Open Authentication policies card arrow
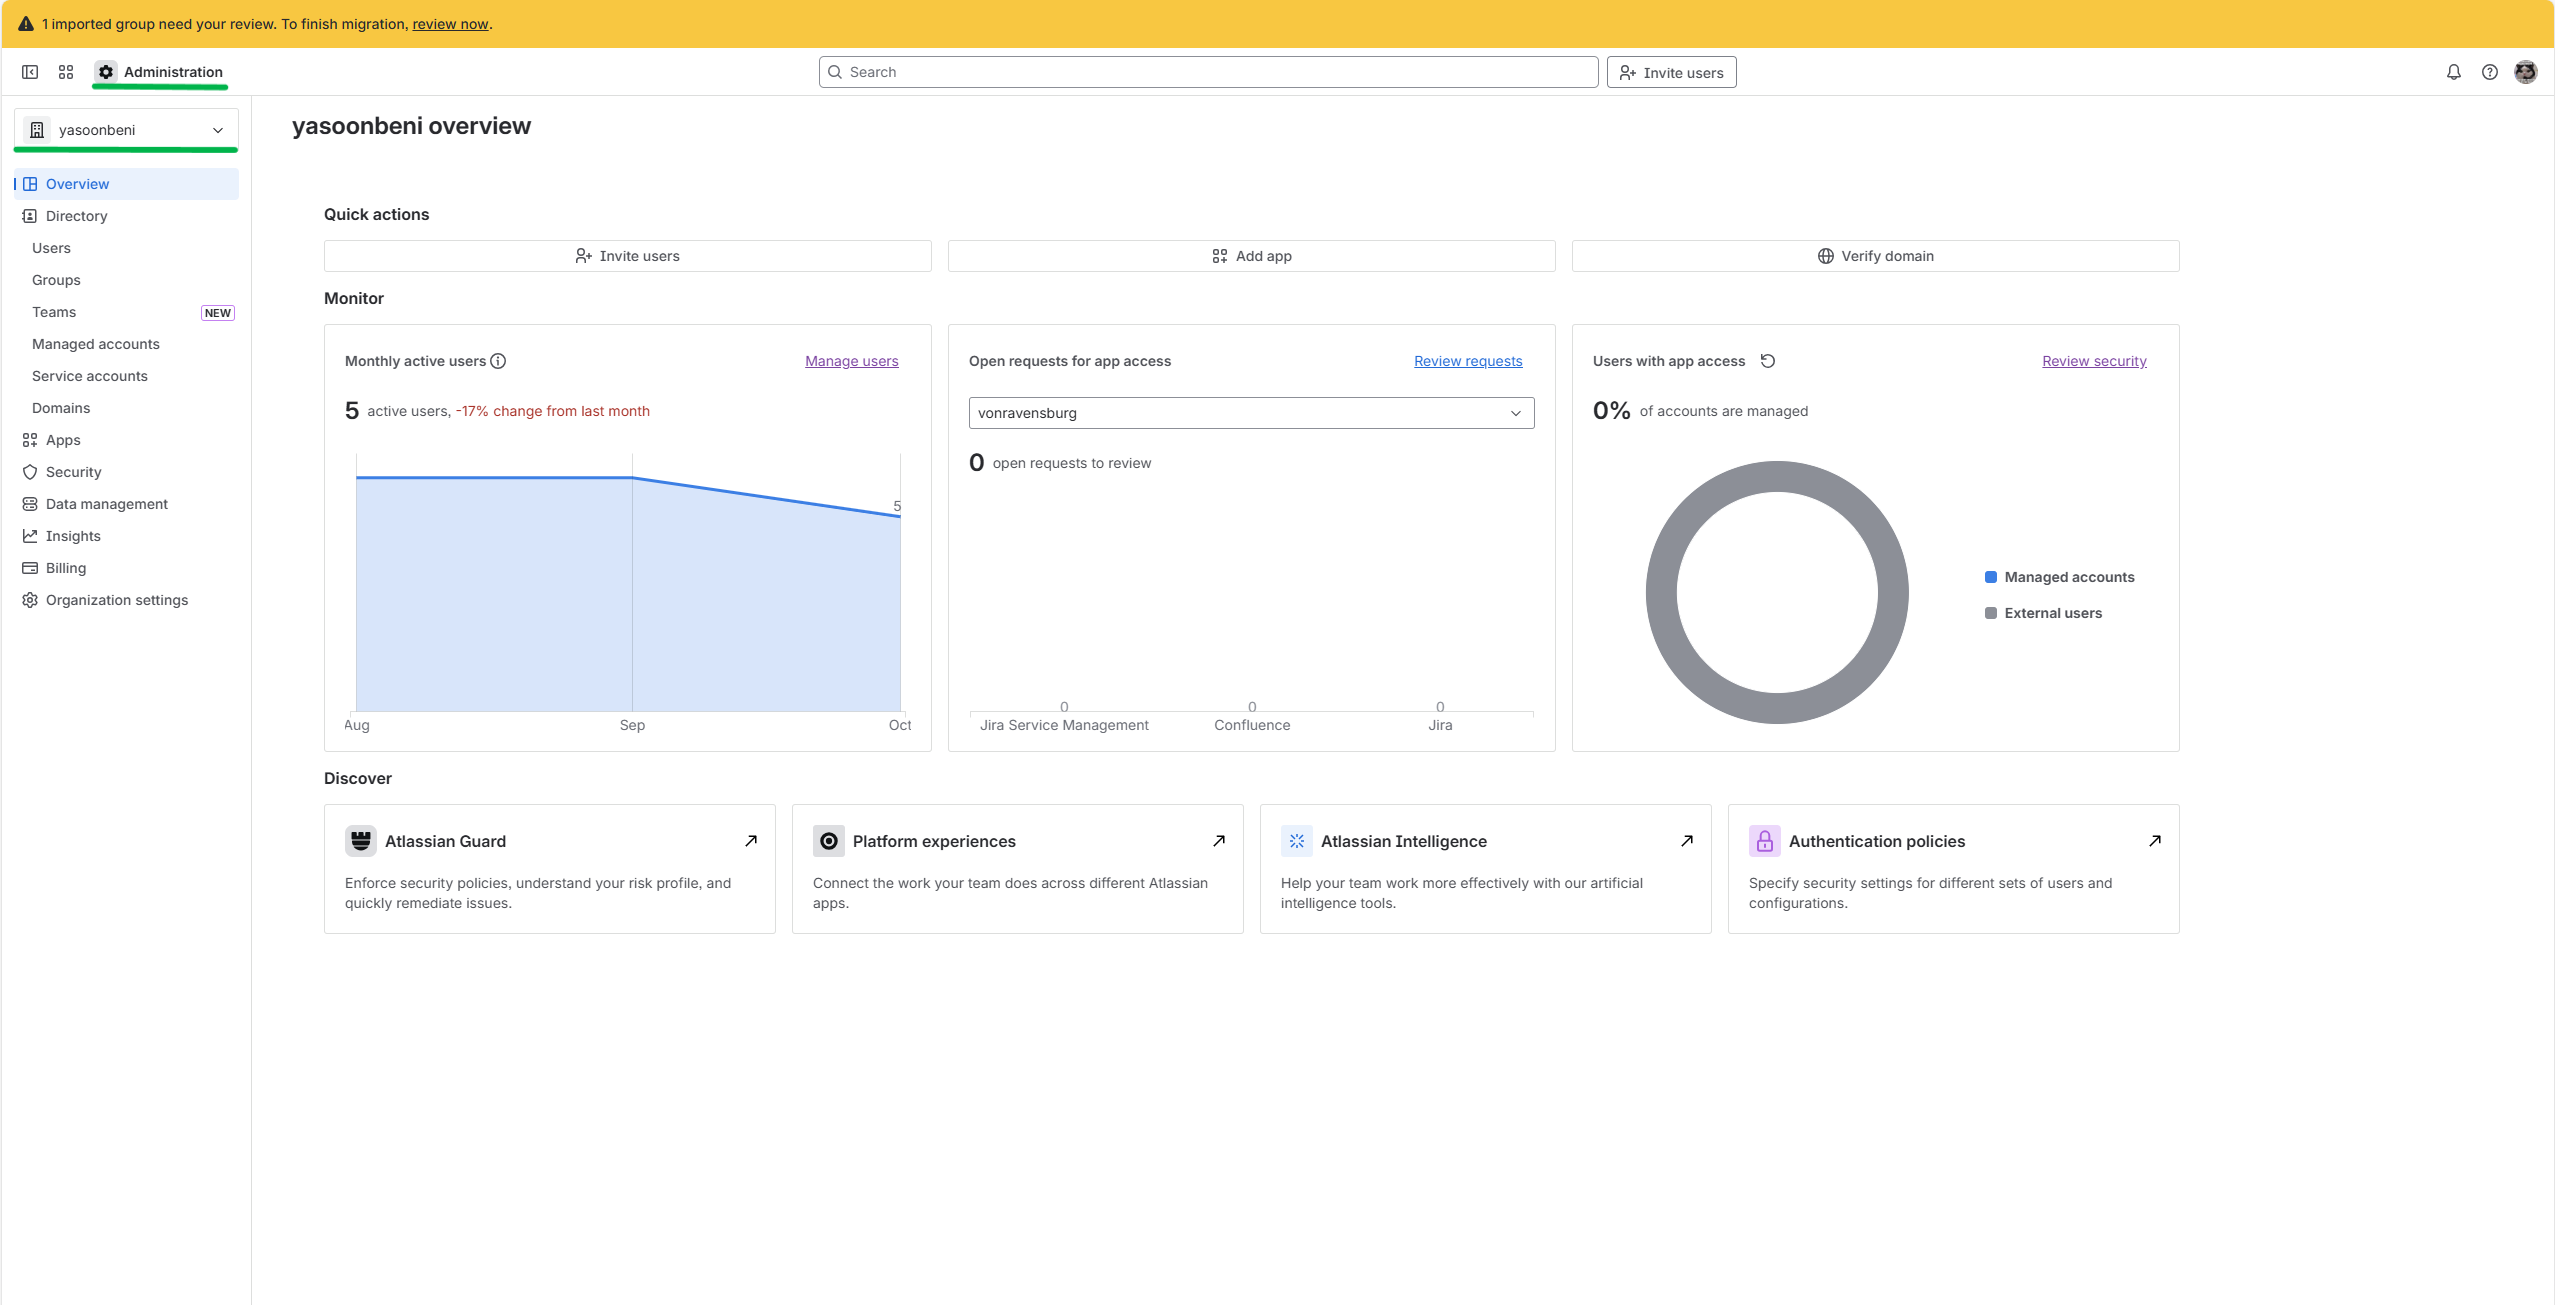The width and height of the screenshot is (2555, 1305). click(x=2154, y=841)
